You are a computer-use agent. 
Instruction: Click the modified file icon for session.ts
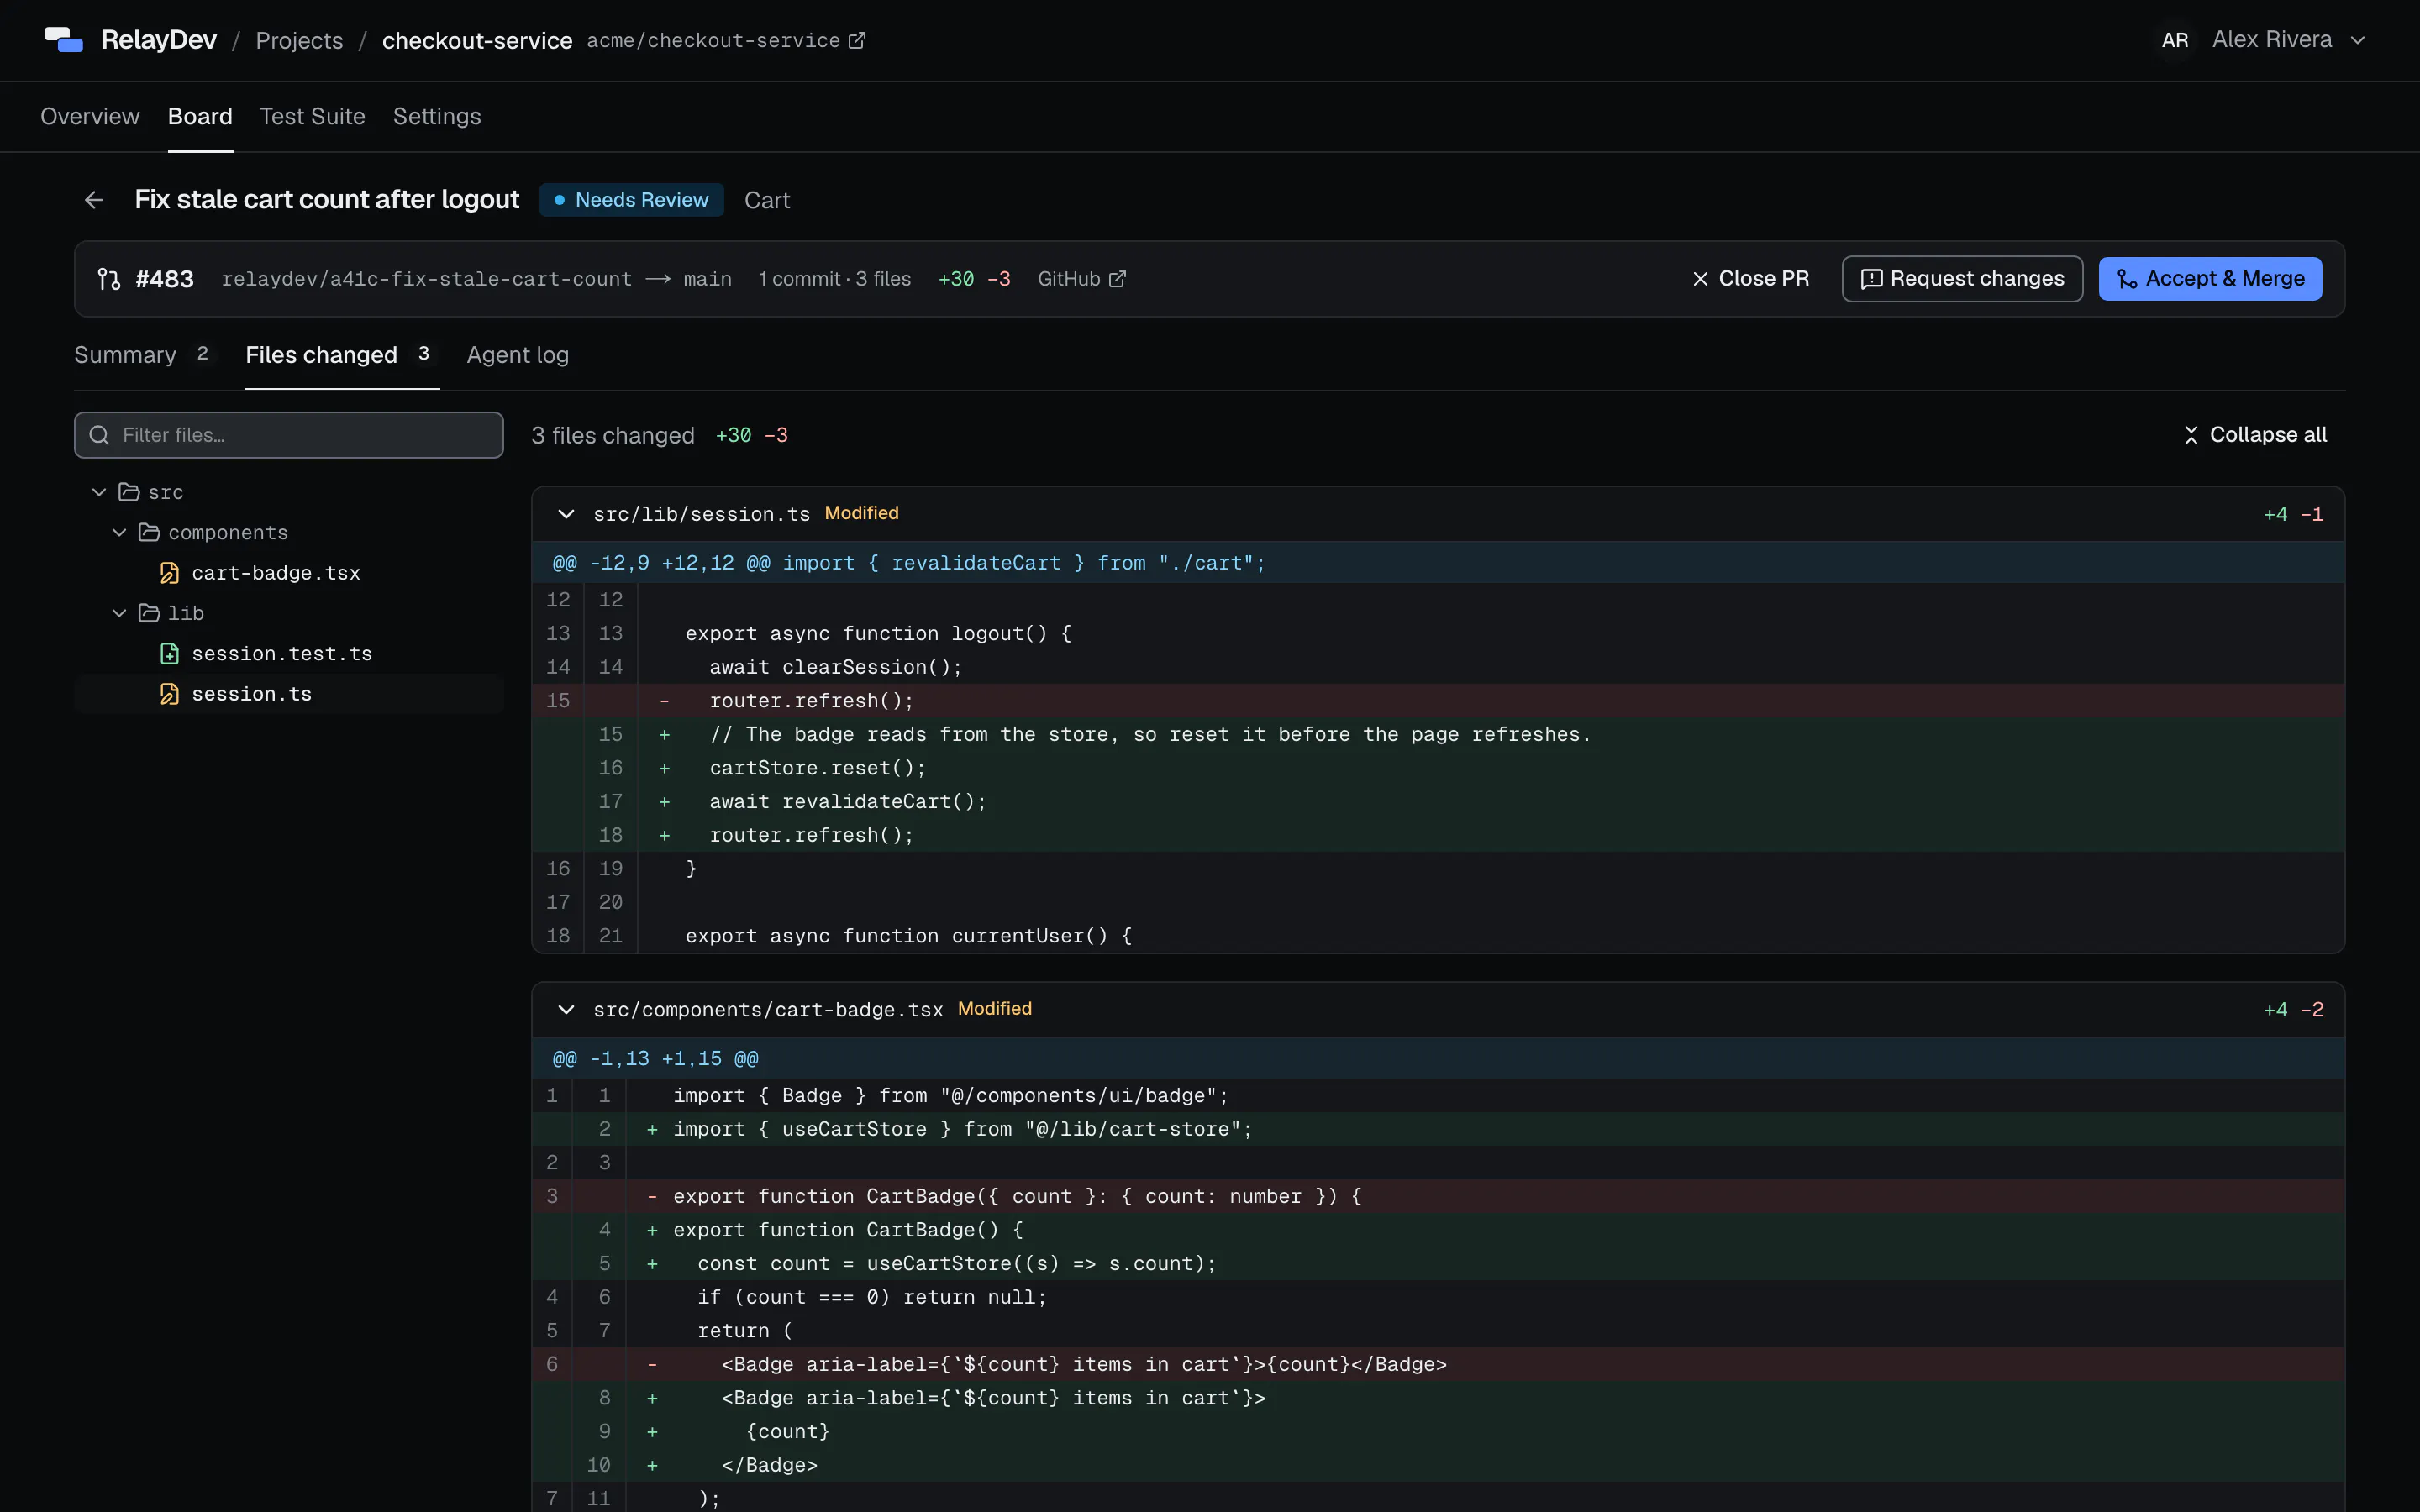[x=170, y=694]
